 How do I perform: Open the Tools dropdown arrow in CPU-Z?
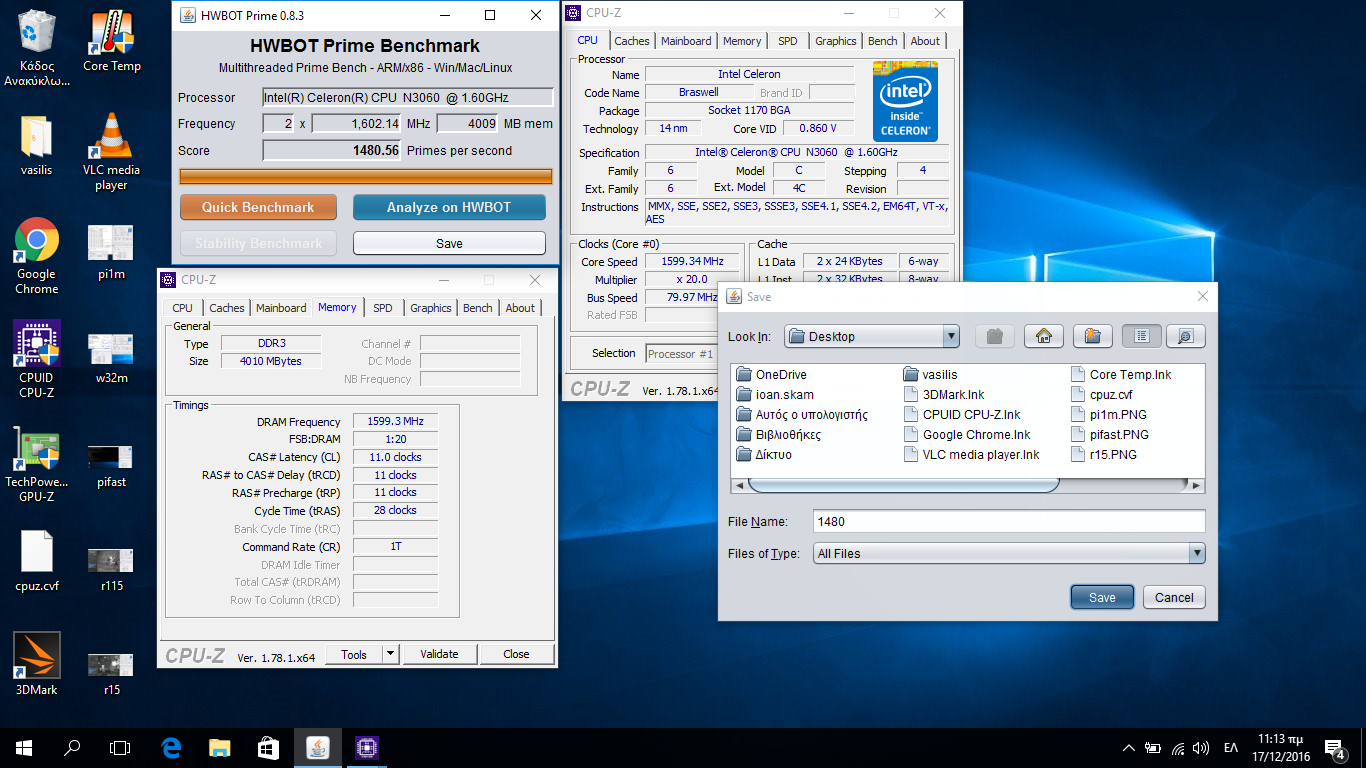tap(390, 654)
